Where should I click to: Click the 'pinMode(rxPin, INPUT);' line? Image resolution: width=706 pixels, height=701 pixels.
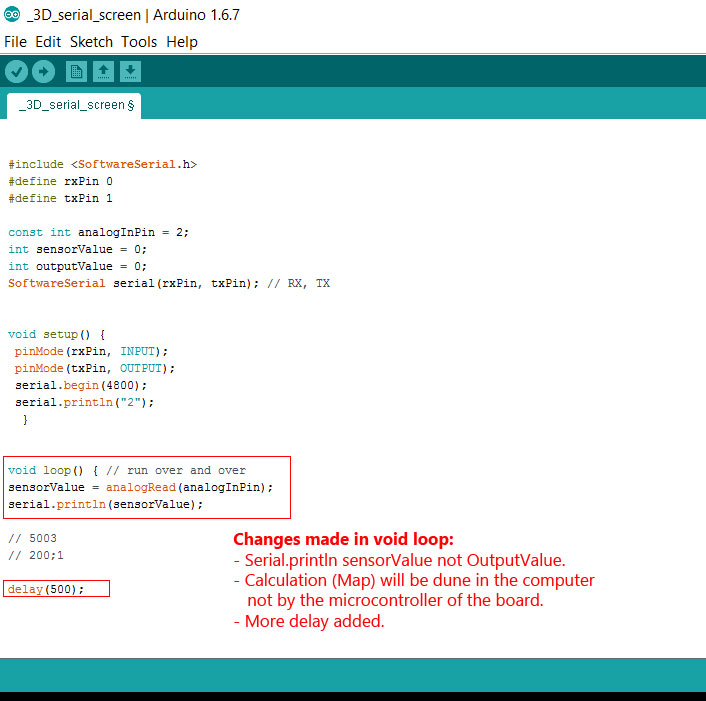tap(91, 351)
